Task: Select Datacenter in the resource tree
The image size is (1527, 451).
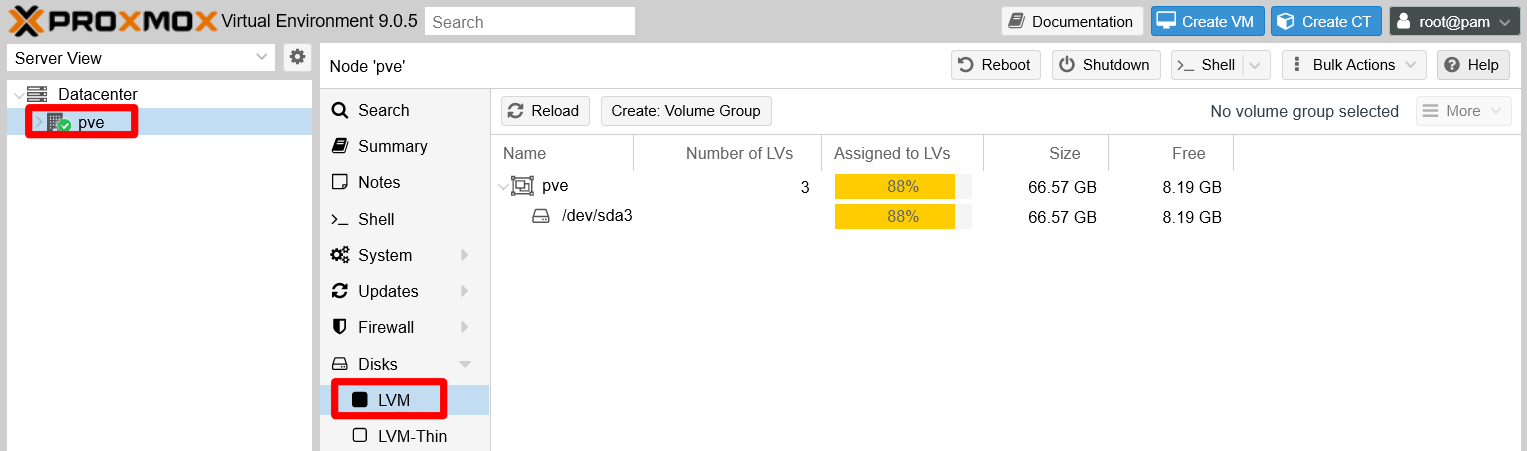Action: tap(97, 94)
